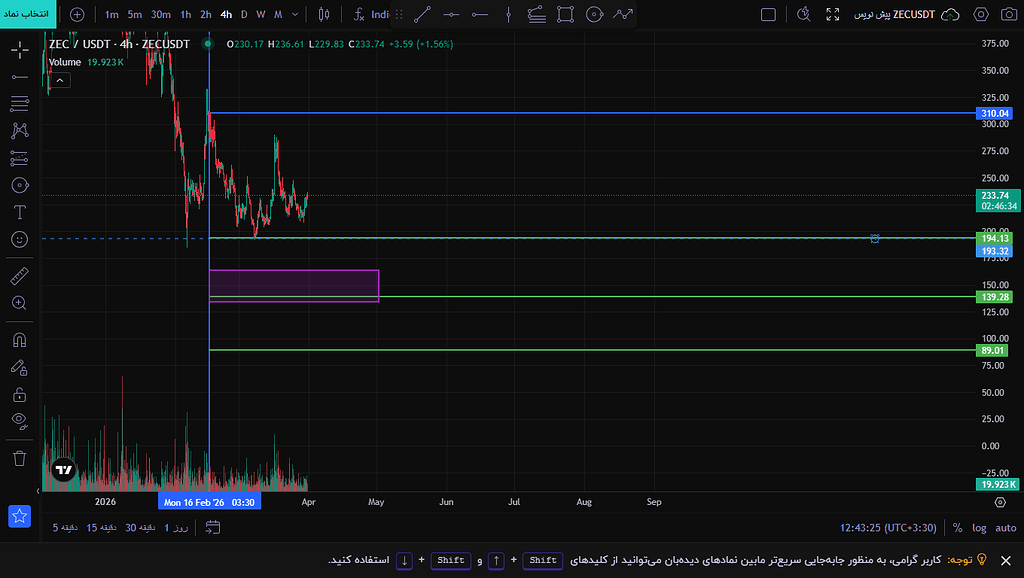Viewport: 1024px width, 578px height.
Task: Select the Fib retracement tool in favorites bar
Action: (x=537, y=14)
